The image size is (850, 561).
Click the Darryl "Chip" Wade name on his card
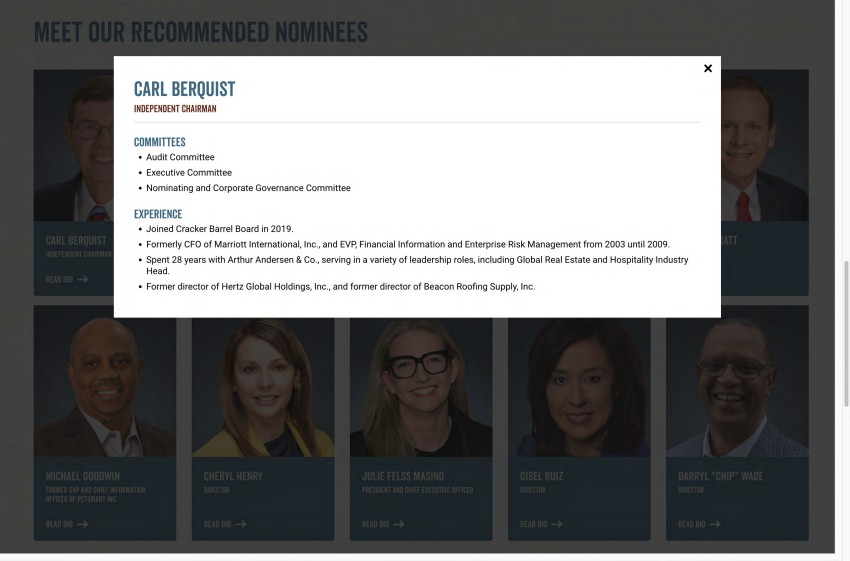720,476
